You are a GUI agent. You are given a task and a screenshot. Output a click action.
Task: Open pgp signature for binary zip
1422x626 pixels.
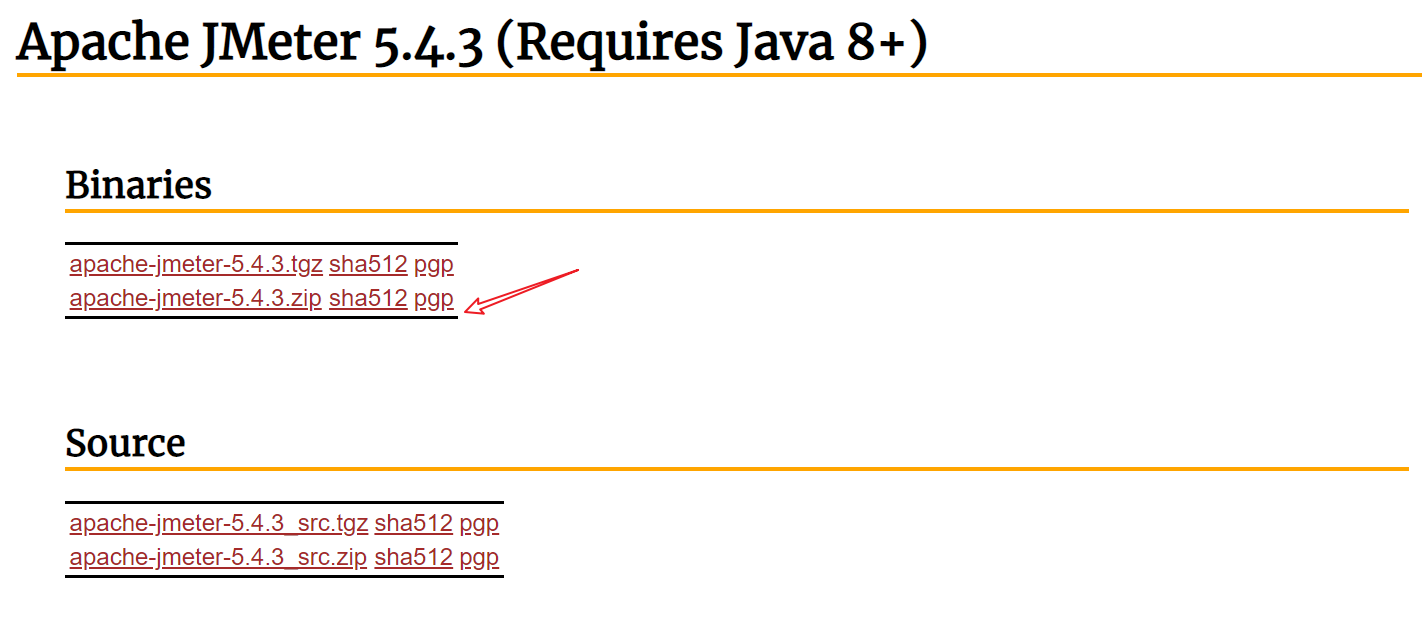point(434,298)
